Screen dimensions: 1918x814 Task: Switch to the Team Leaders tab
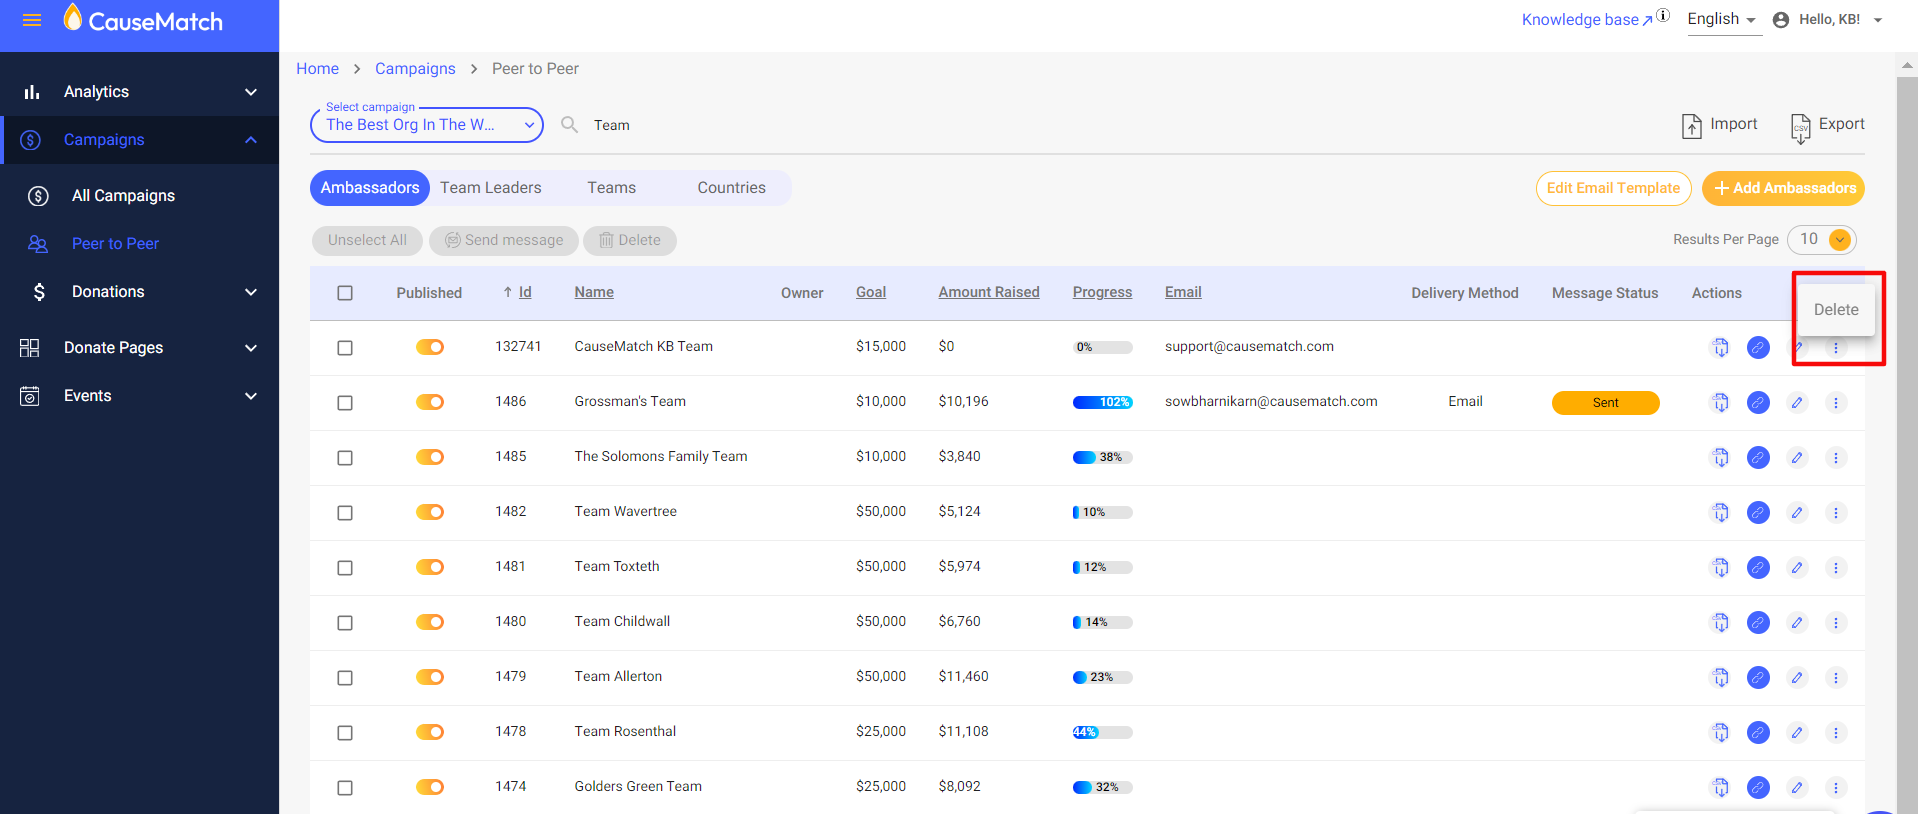(x=490, y=188)
